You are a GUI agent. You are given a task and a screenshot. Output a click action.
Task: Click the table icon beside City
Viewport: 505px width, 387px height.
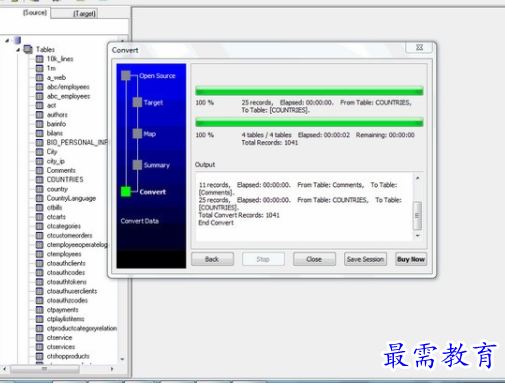click(40, 152)
